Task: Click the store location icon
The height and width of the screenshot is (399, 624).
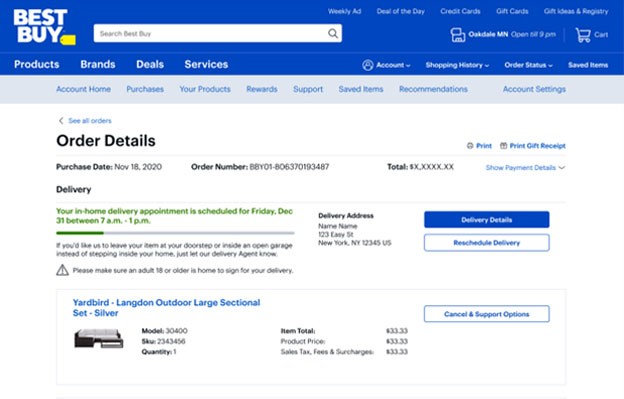Action: [x=458, y=35]
